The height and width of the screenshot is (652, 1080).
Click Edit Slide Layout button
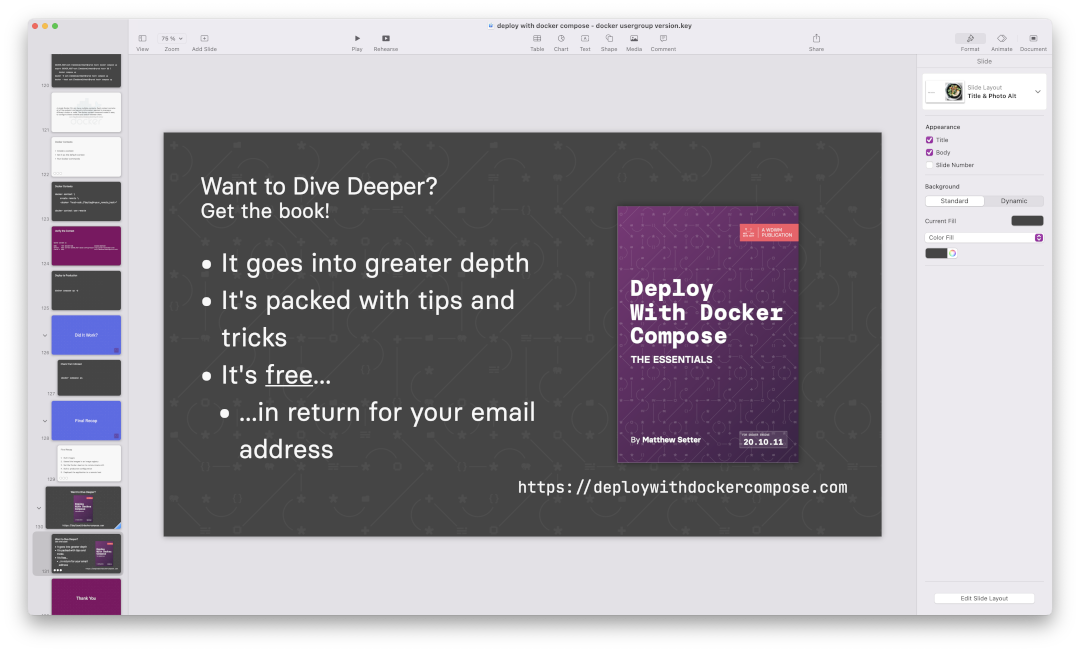click(984, 598)
